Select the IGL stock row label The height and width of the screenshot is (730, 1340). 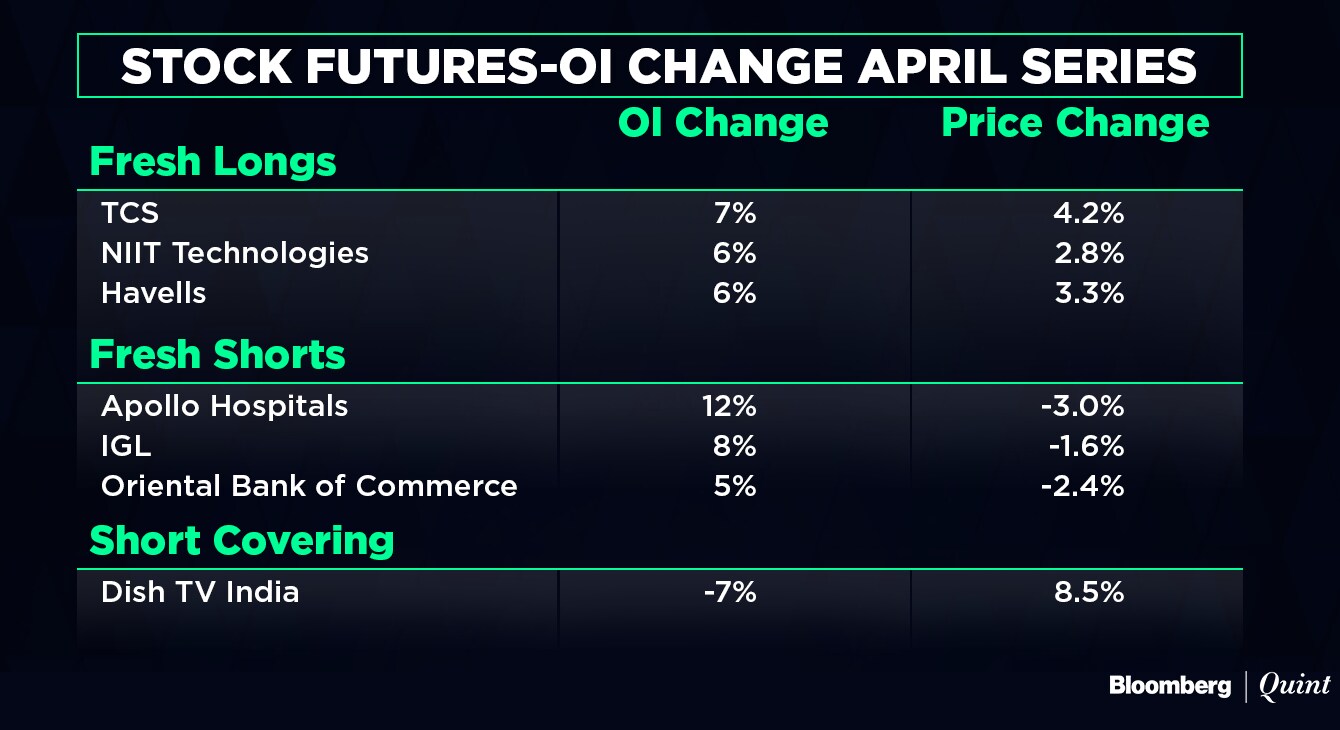(127, 446)
